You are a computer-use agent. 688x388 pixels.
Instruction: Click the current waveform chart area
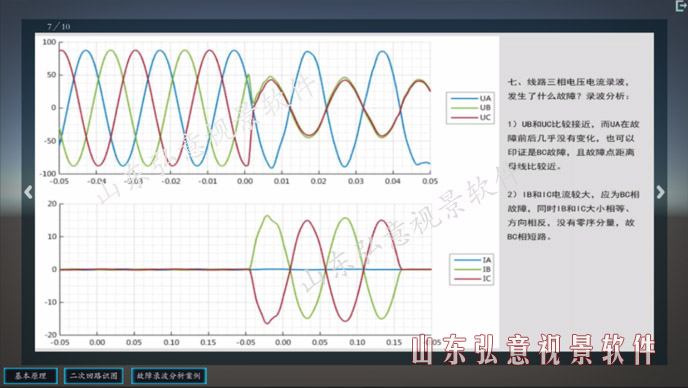click(246, 269)
